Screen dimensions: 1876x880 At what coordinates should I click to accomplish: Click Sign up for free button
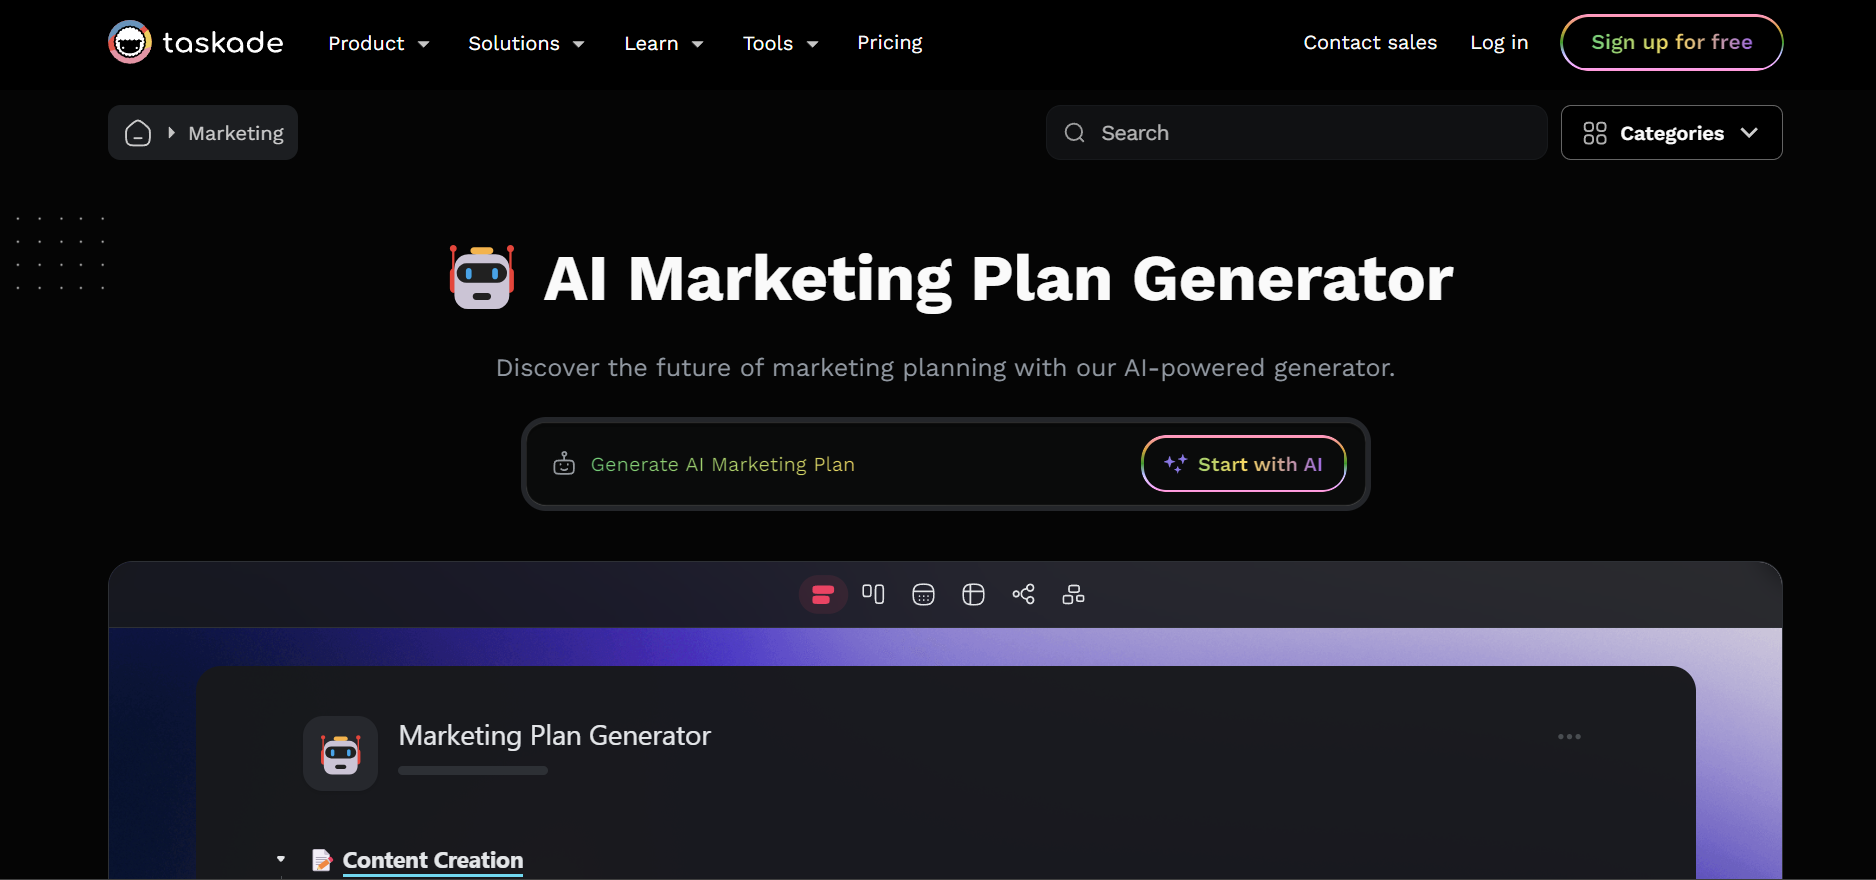tap(1671, 42)
